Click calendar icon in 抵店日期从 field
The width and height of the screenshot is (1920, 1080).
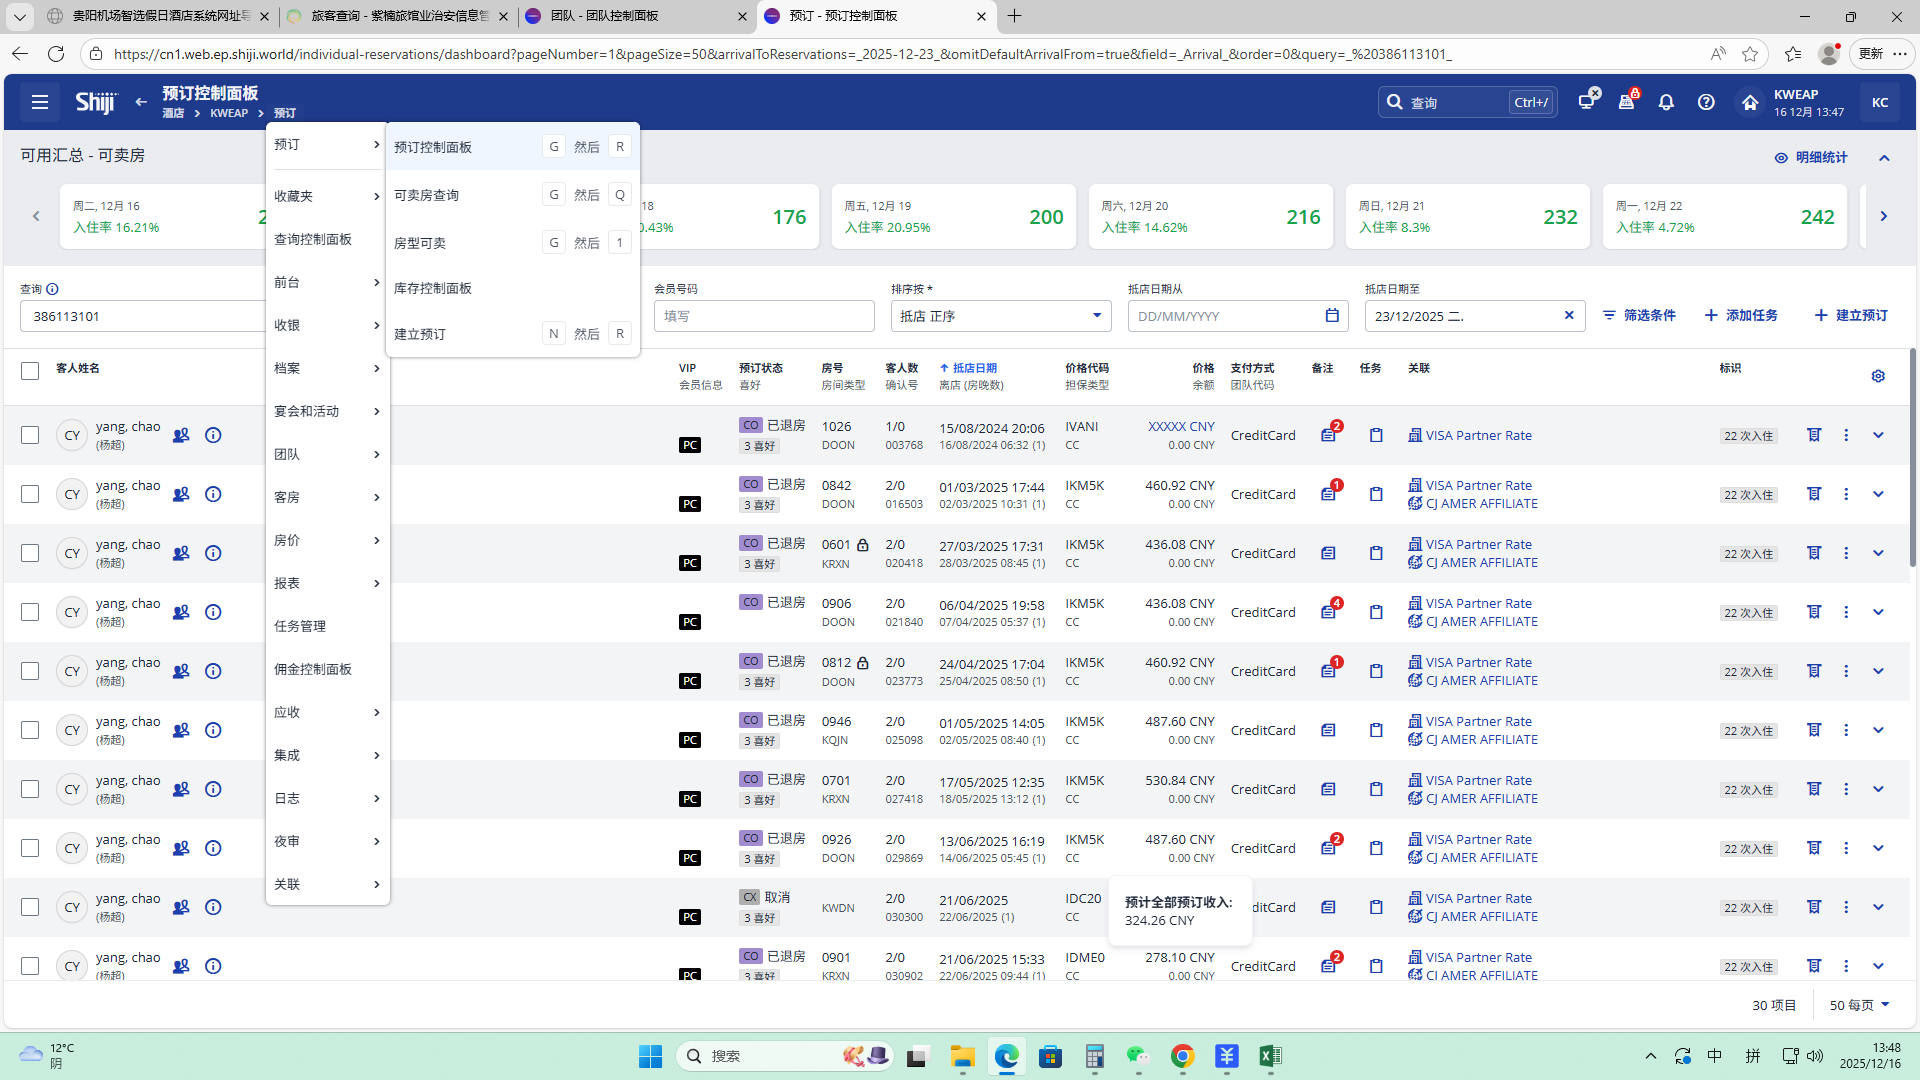(x=1332, y=316)
